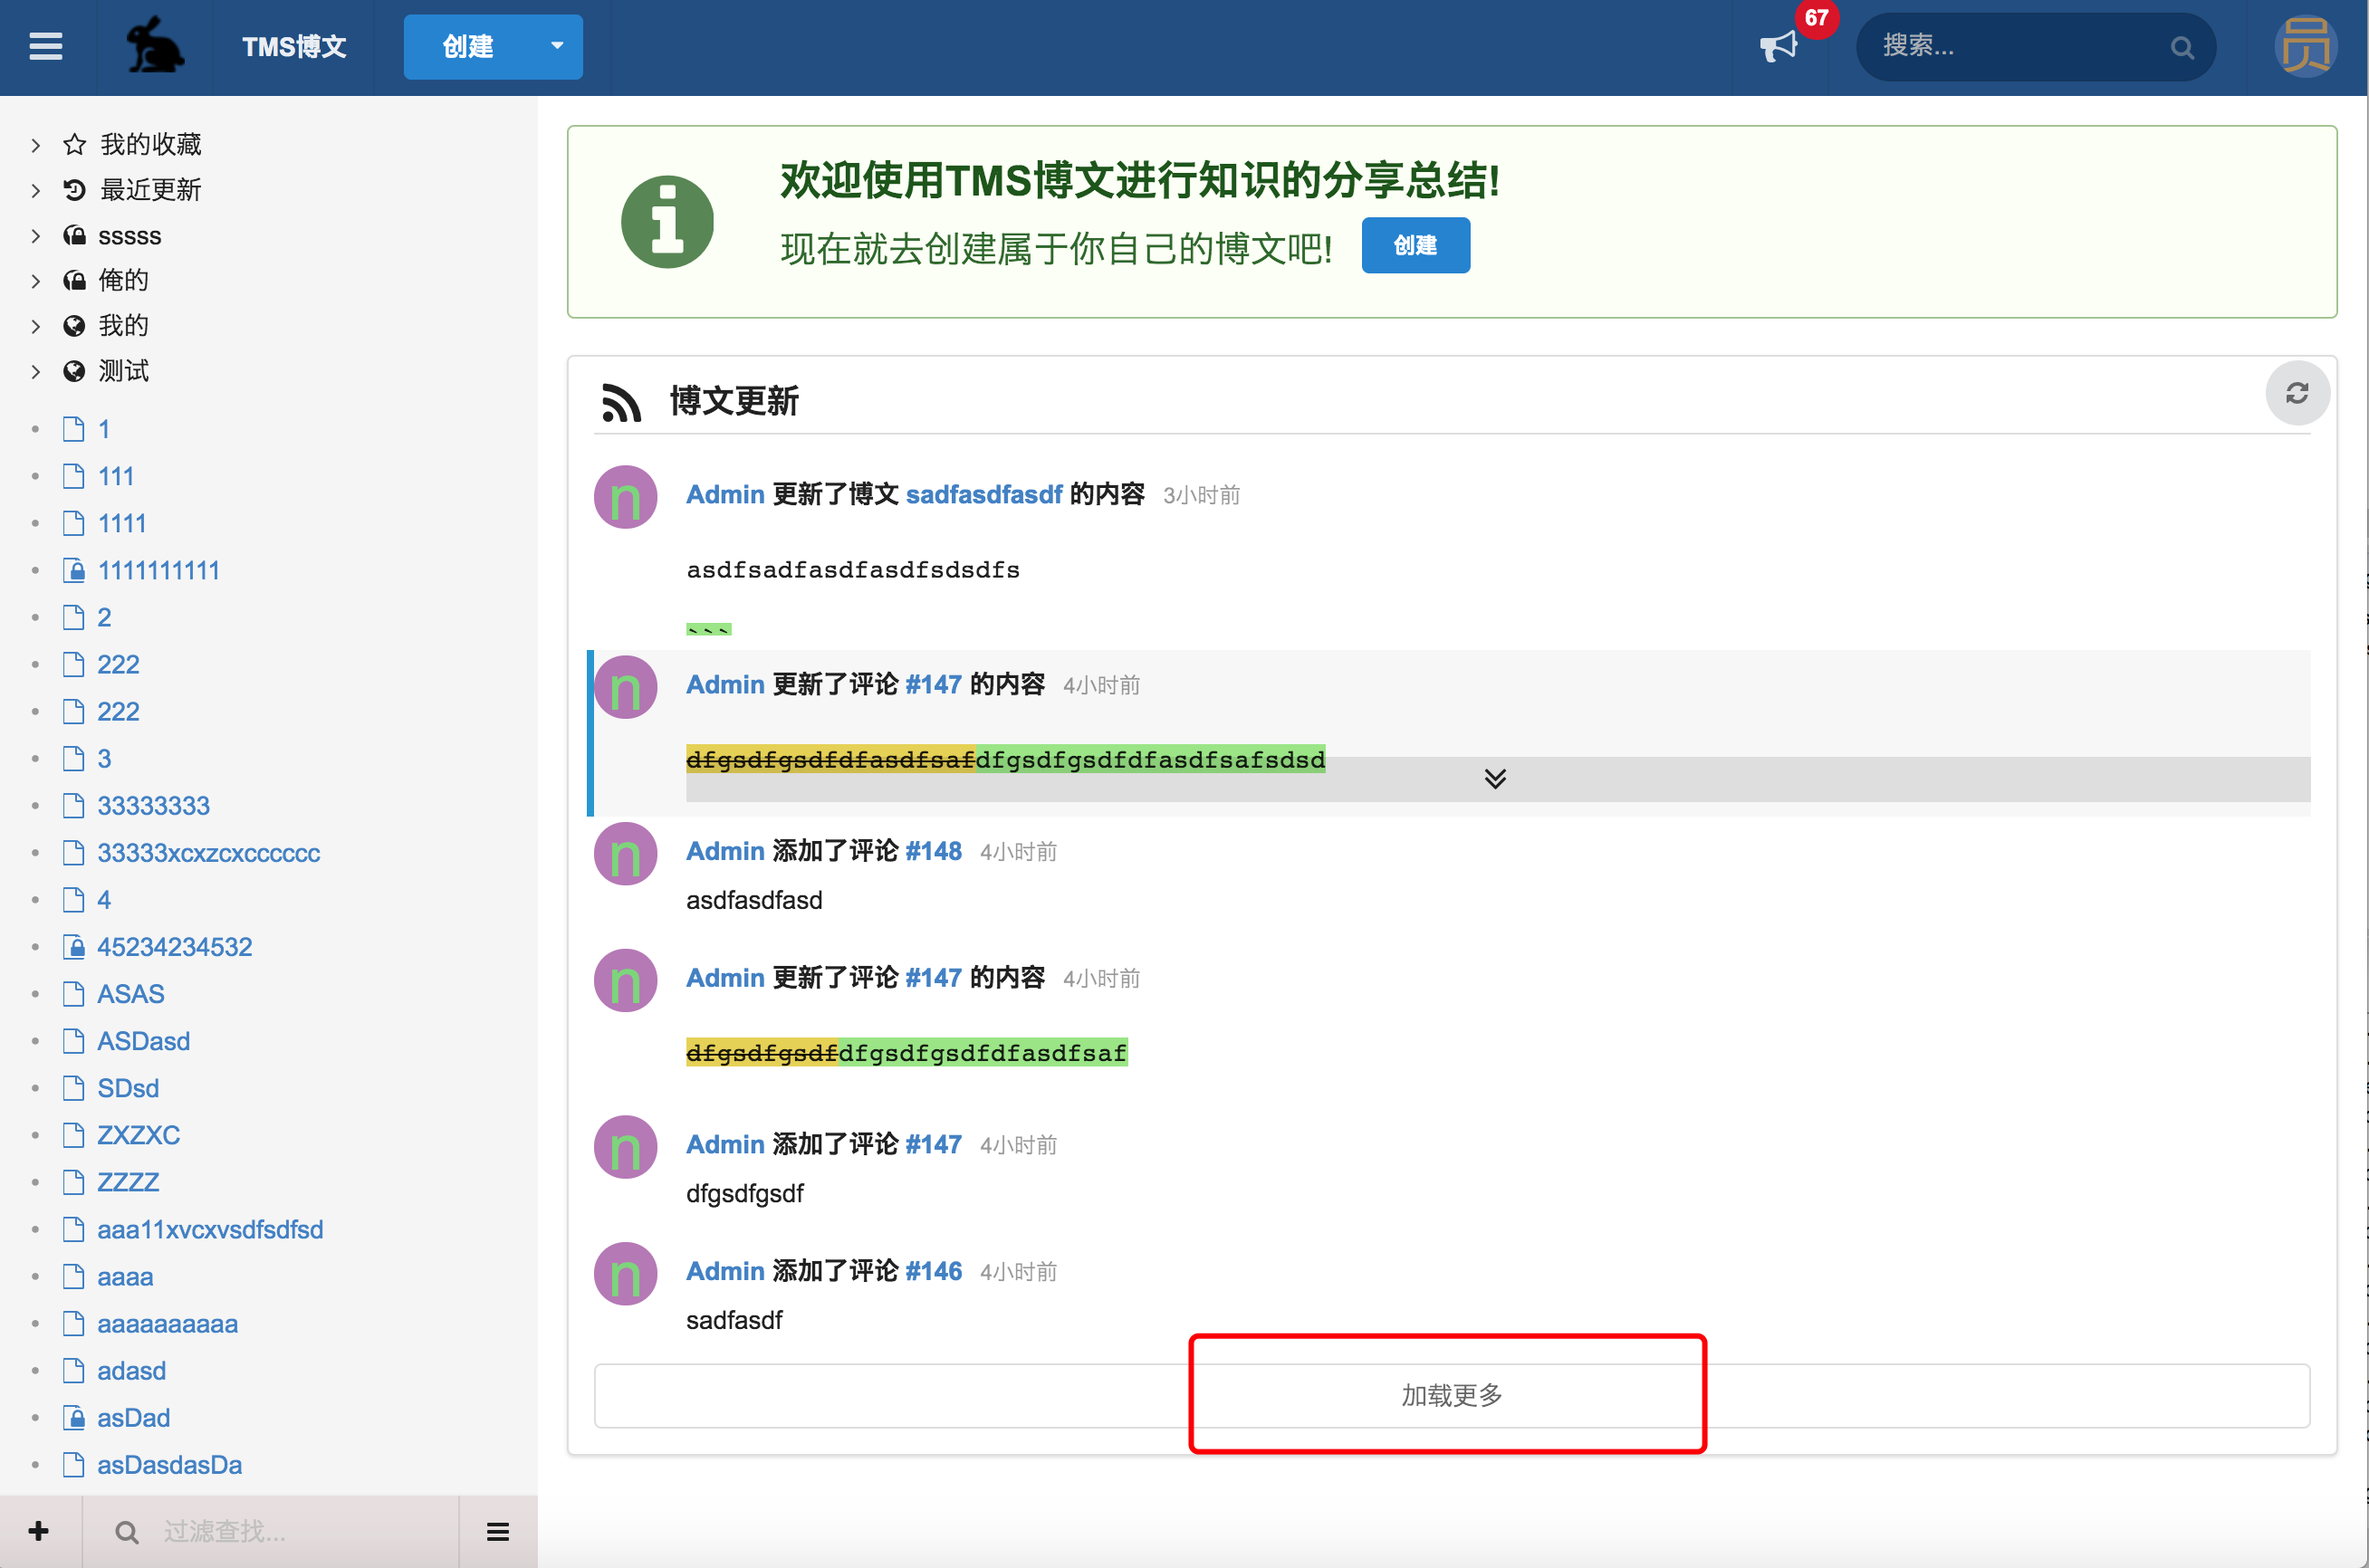Image resolution: width=2369 pixels, height=1568 pixels.
Task: Open the blog titled 33333333
Action: (153, 806)
